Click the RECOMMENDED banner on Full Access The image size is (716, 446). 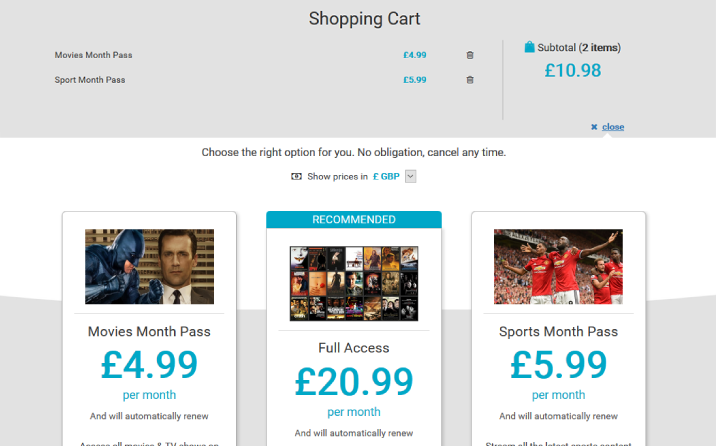tap(353, 220)
